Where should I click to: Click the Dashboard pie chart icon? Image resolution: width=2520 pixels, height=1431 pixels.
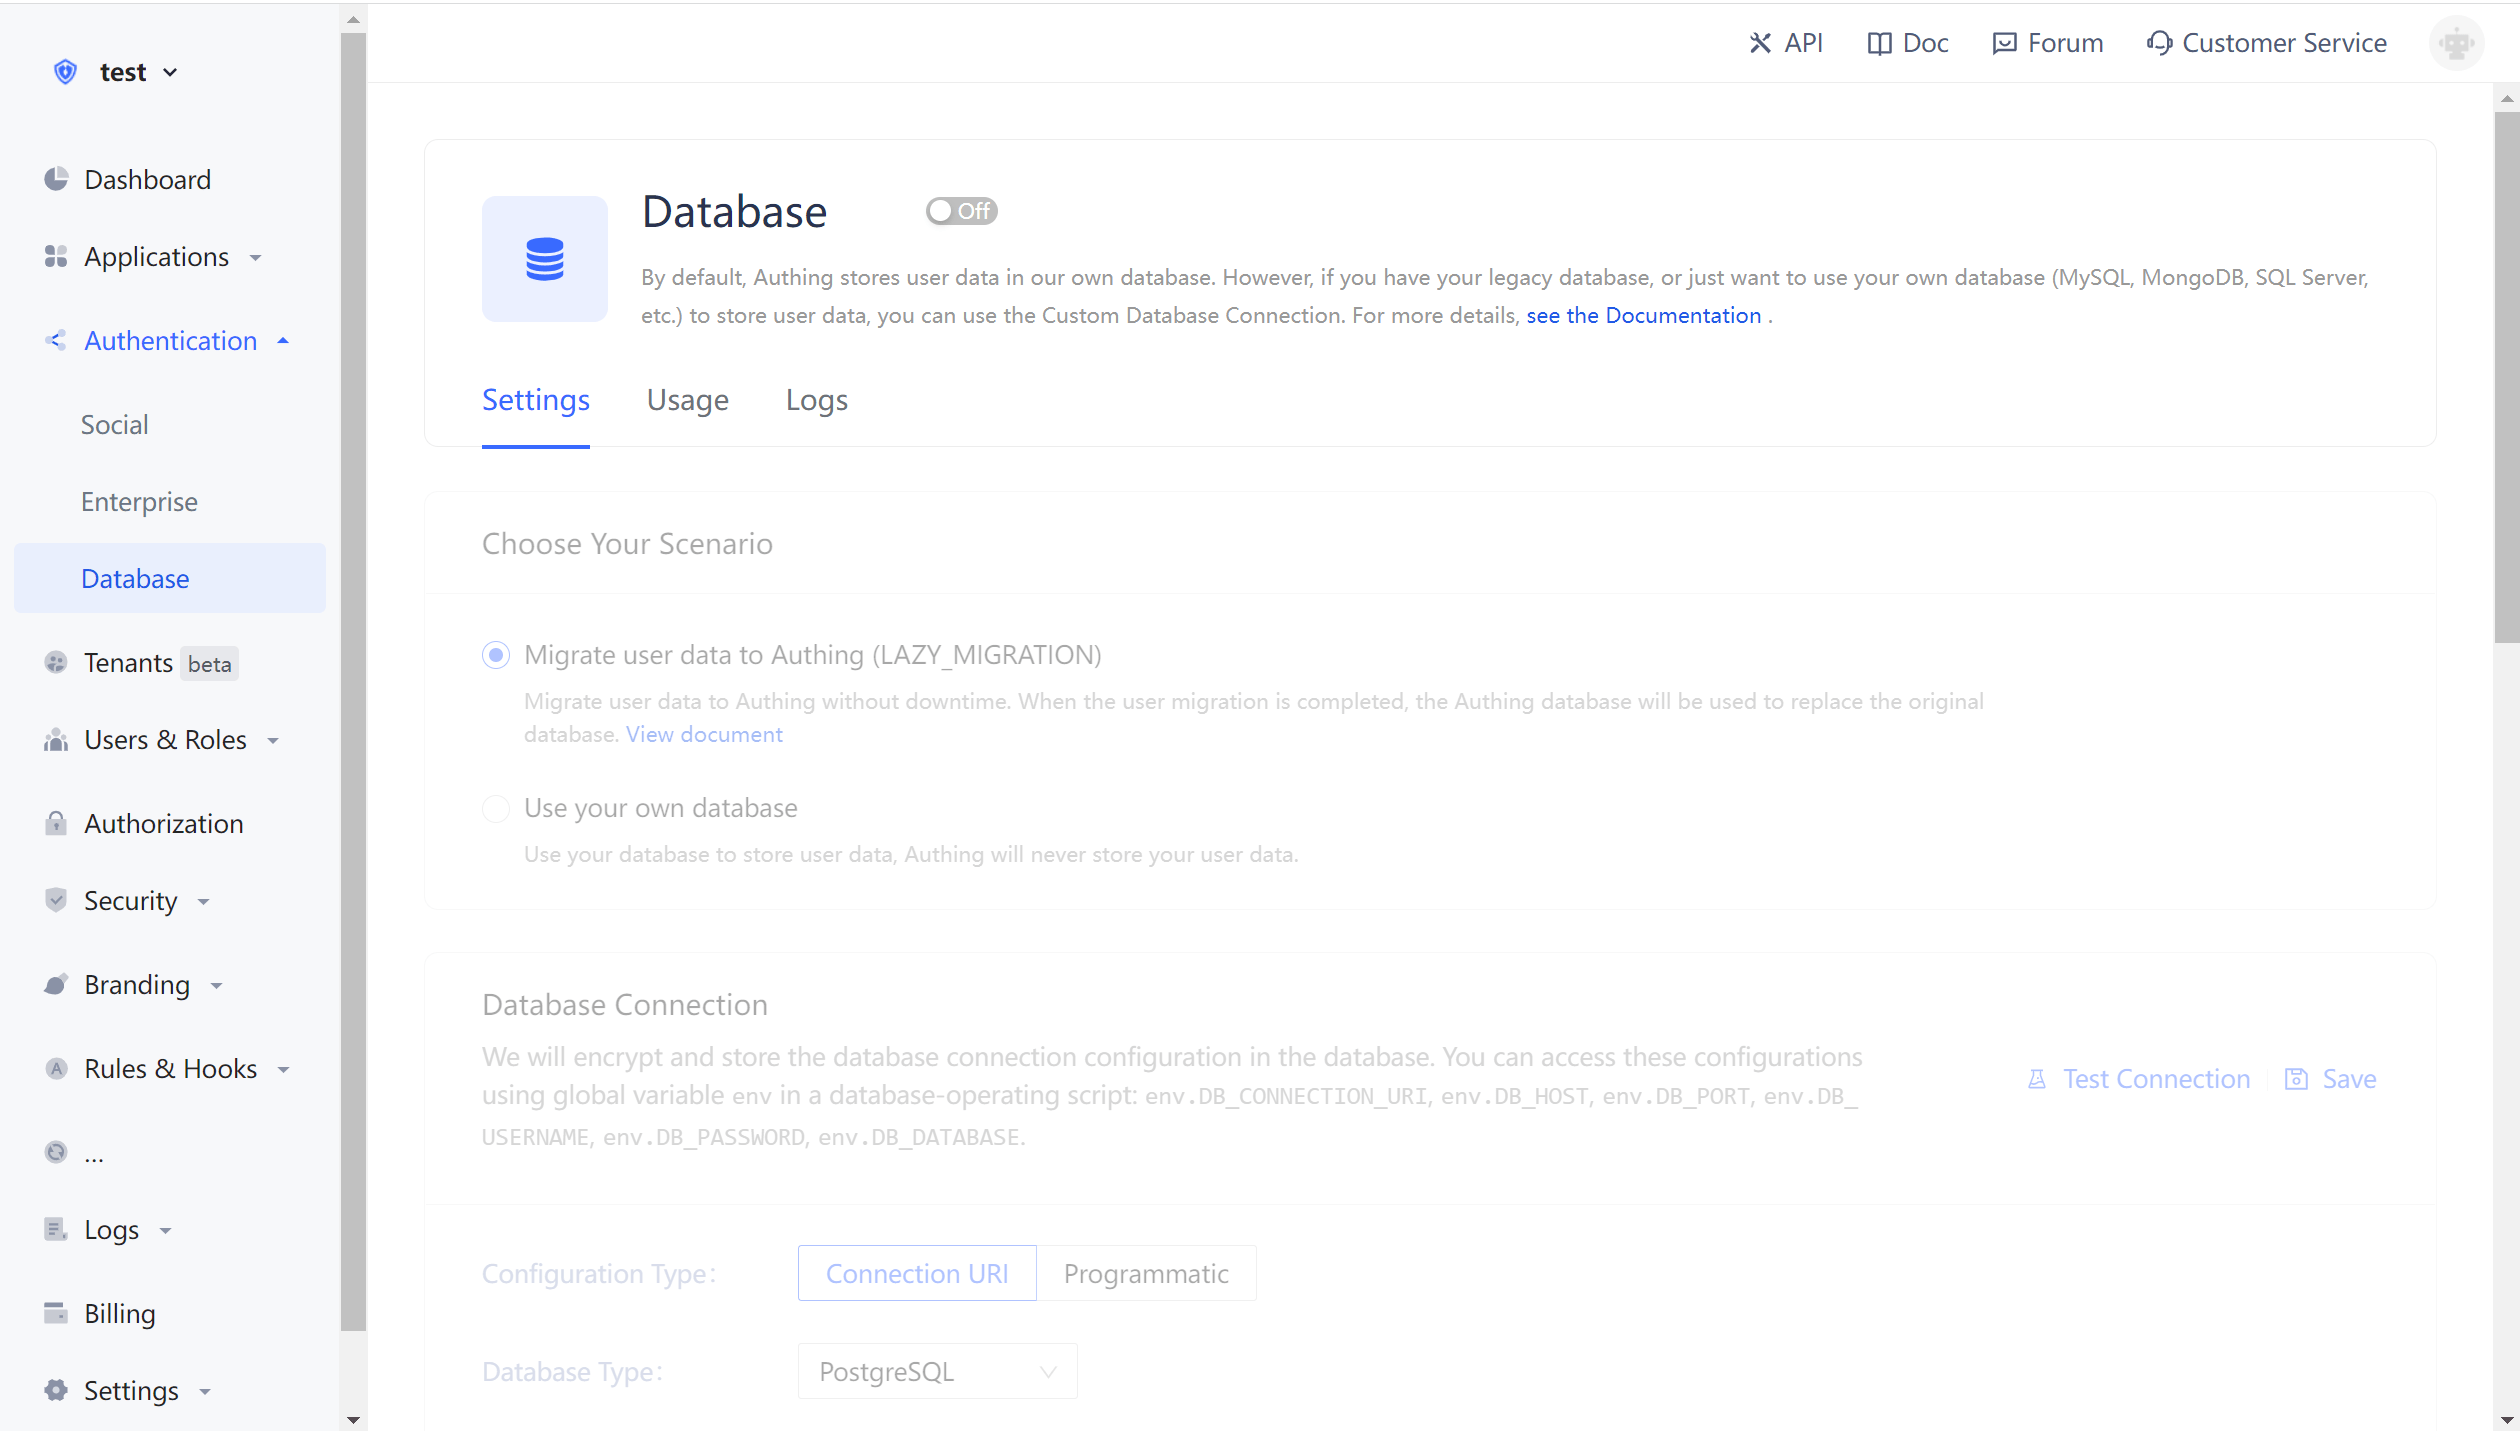tap(56, 179)
